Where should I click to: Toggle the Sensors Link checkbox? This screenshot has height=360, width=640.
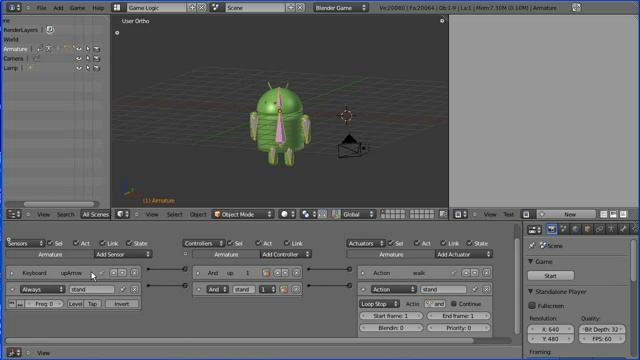(x=102, y=243)
